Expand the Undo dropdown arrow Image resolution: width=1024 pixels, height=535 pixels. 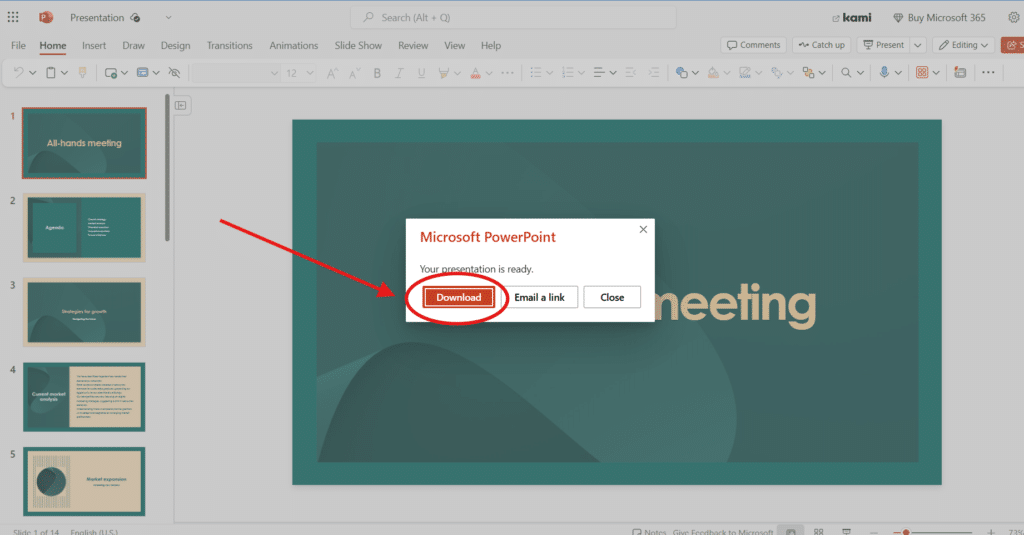(33, 73)
